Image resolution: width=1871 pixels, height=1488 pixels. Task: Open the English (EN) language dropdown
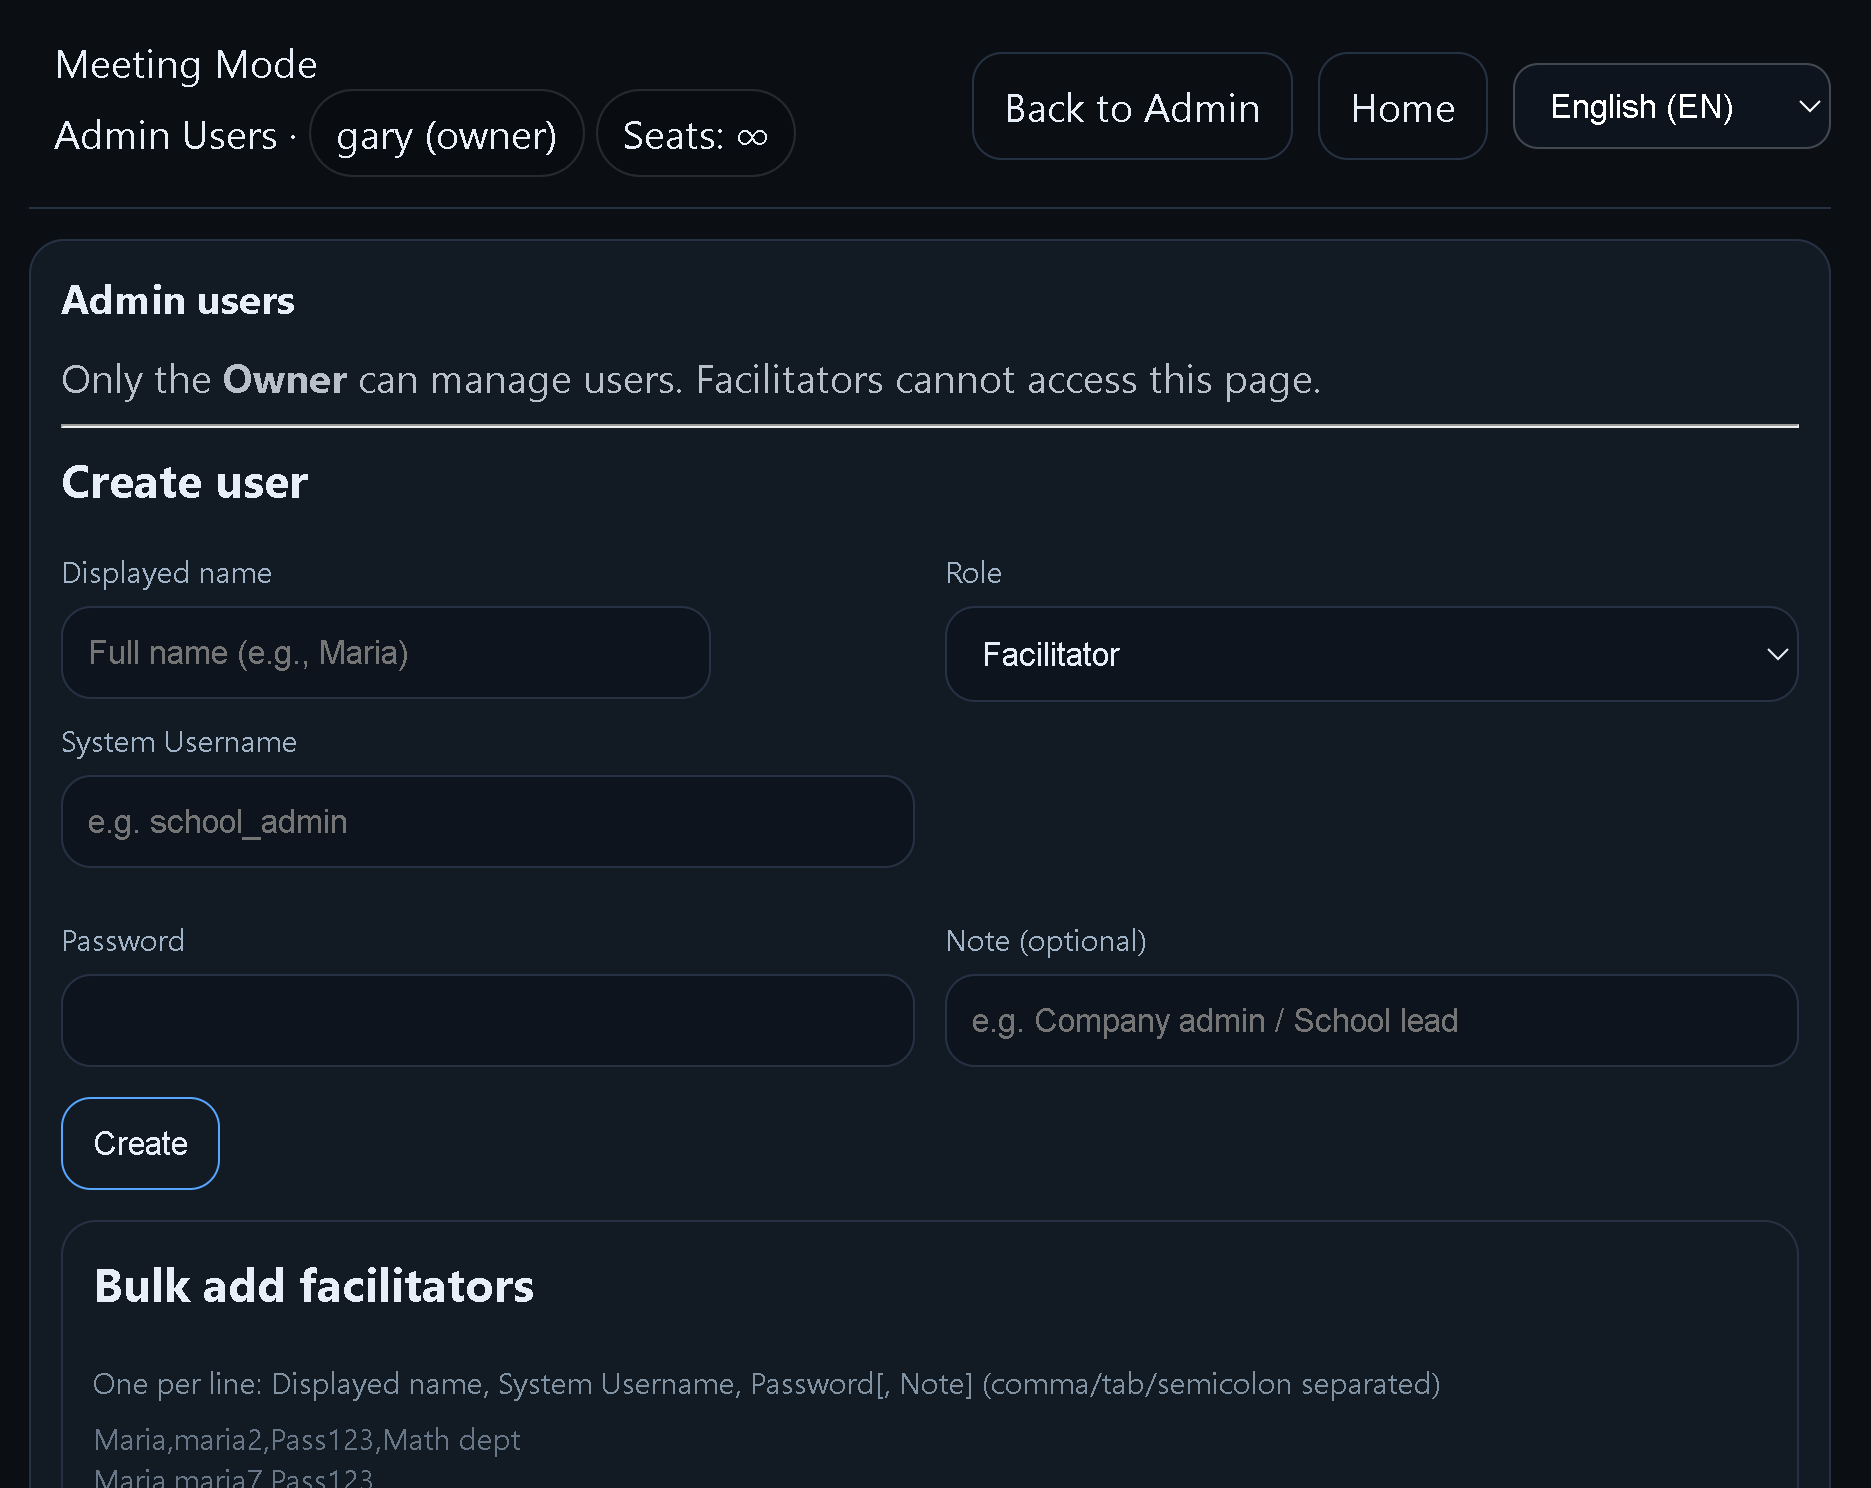coord(1670,107)
